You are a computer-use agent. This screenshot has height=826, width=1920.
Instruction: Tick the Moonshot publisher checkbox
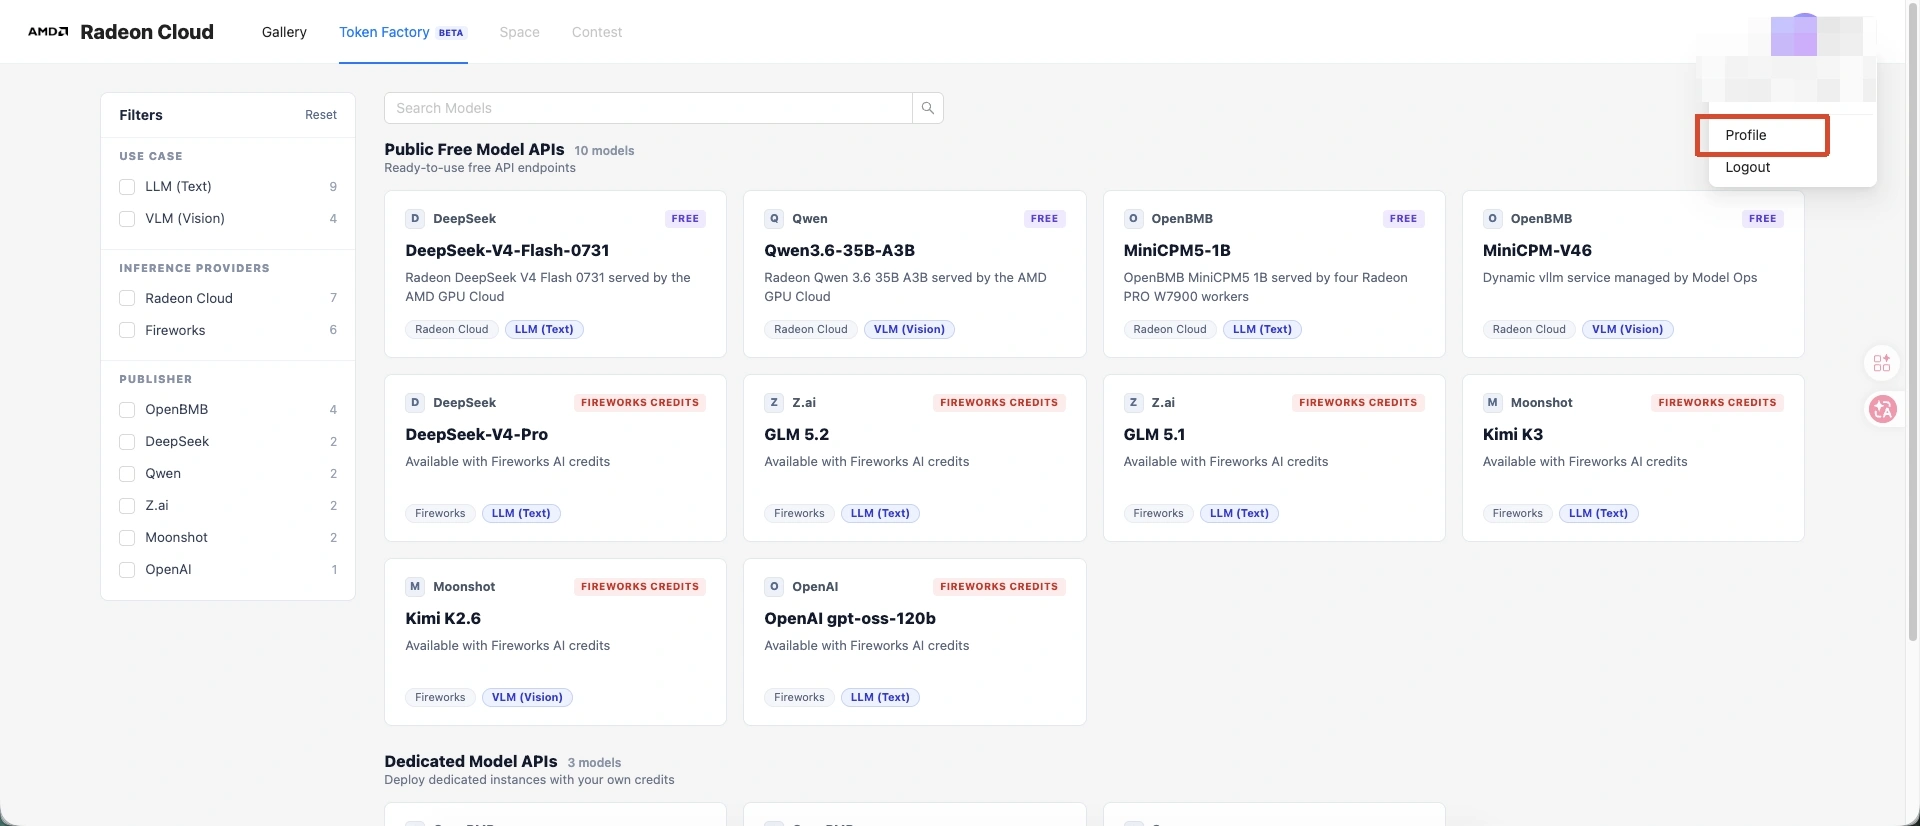[x=127, y=537]
